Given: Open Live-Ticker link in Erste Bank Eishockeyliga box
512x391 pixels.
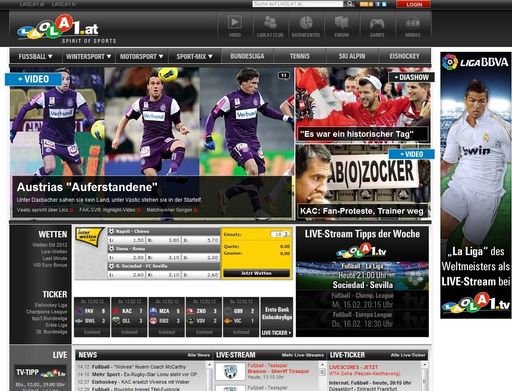Looking at the screenshot, I should (276, 333).
